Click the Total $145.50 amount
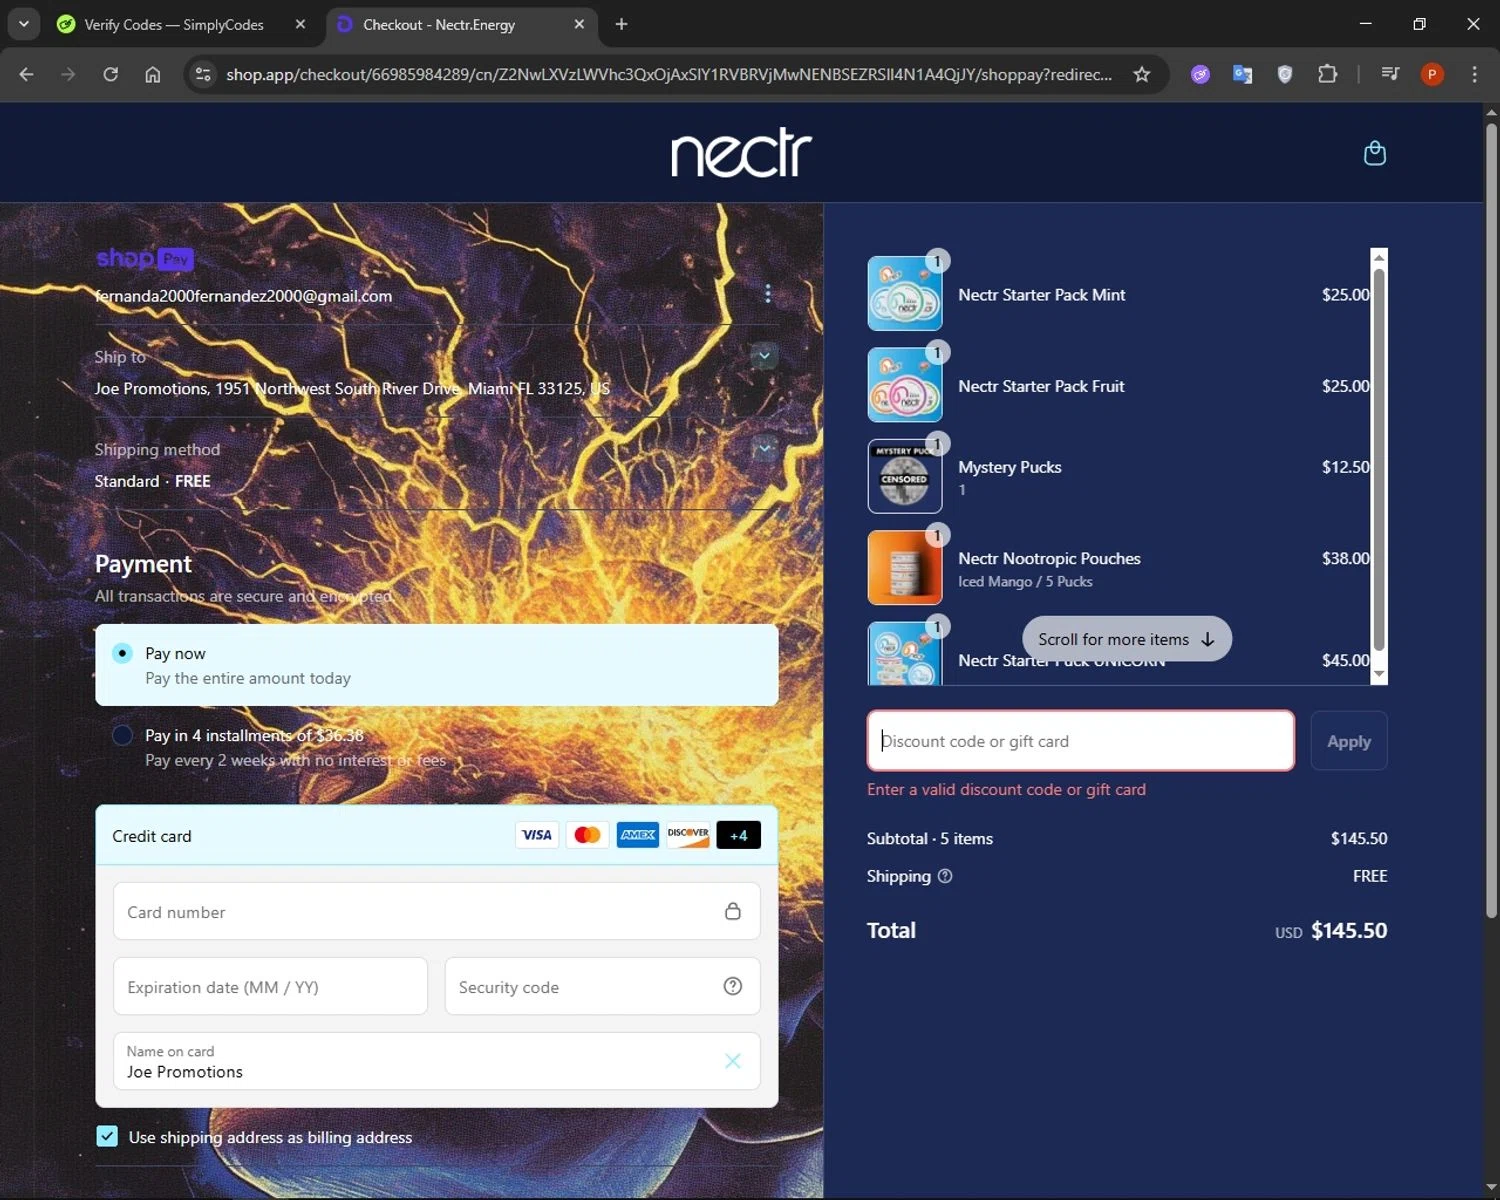This screenshot has height=1200, width=1500. [1348, 930]
